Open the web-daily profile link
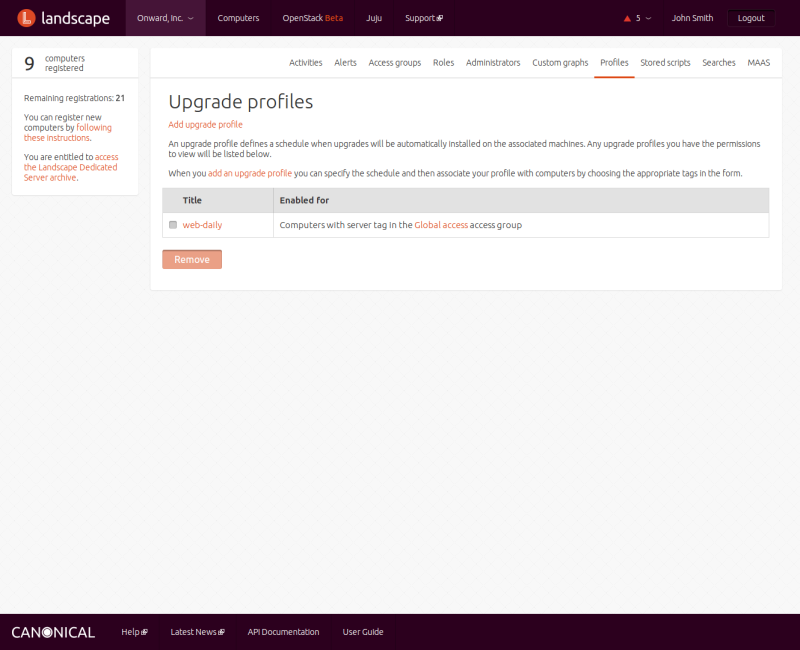This screenshot has height=650, width=800. (202, 225)
